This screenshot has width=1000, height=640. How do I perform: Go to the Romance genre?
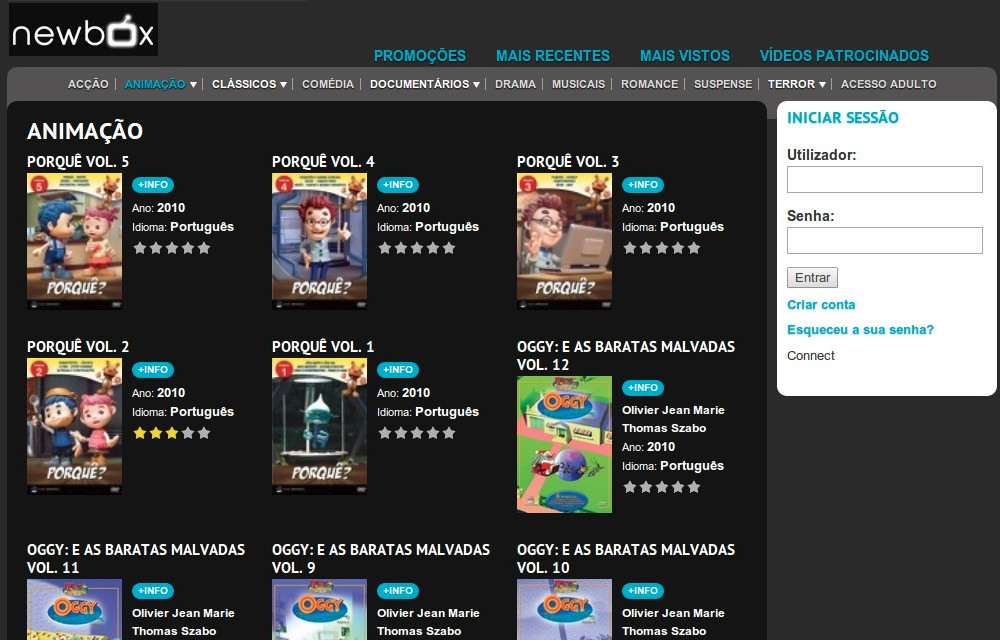click(x=650, y=84)
